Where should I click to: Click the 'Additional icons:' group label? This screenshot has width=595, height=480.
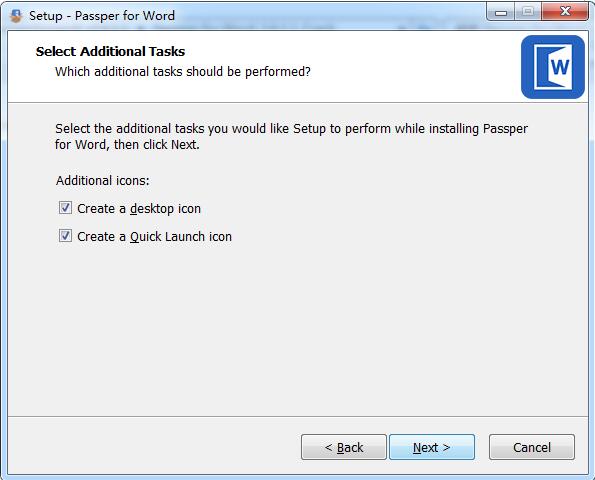click(x=103, y=181)
